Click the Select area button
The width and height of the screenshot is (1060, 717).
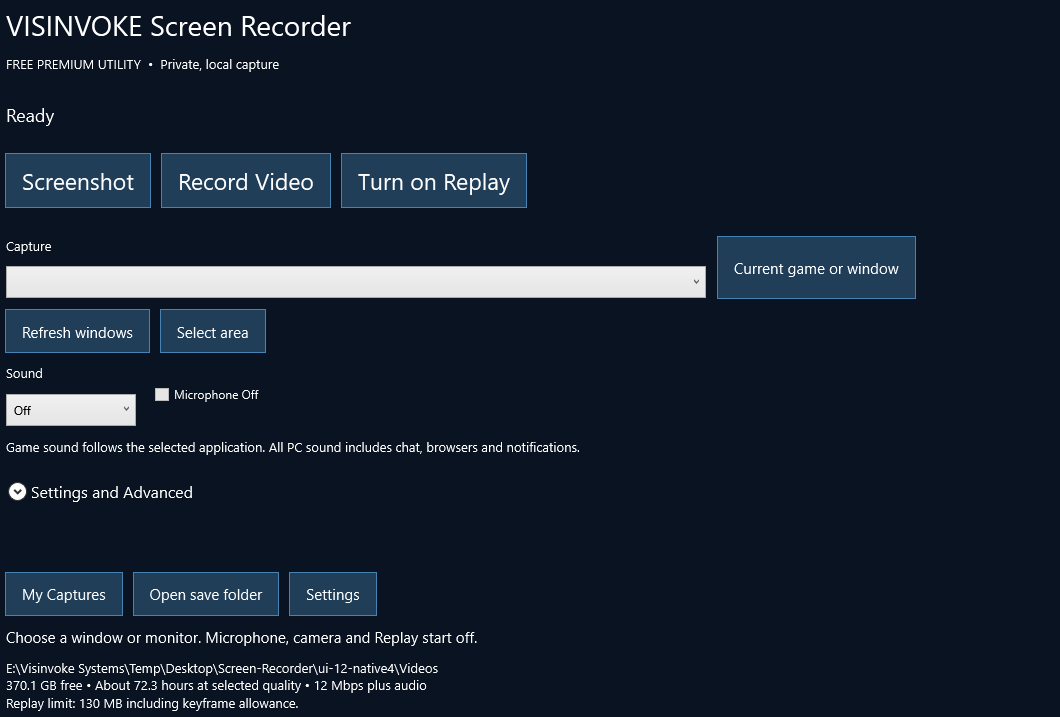click(x=213, y=331)
